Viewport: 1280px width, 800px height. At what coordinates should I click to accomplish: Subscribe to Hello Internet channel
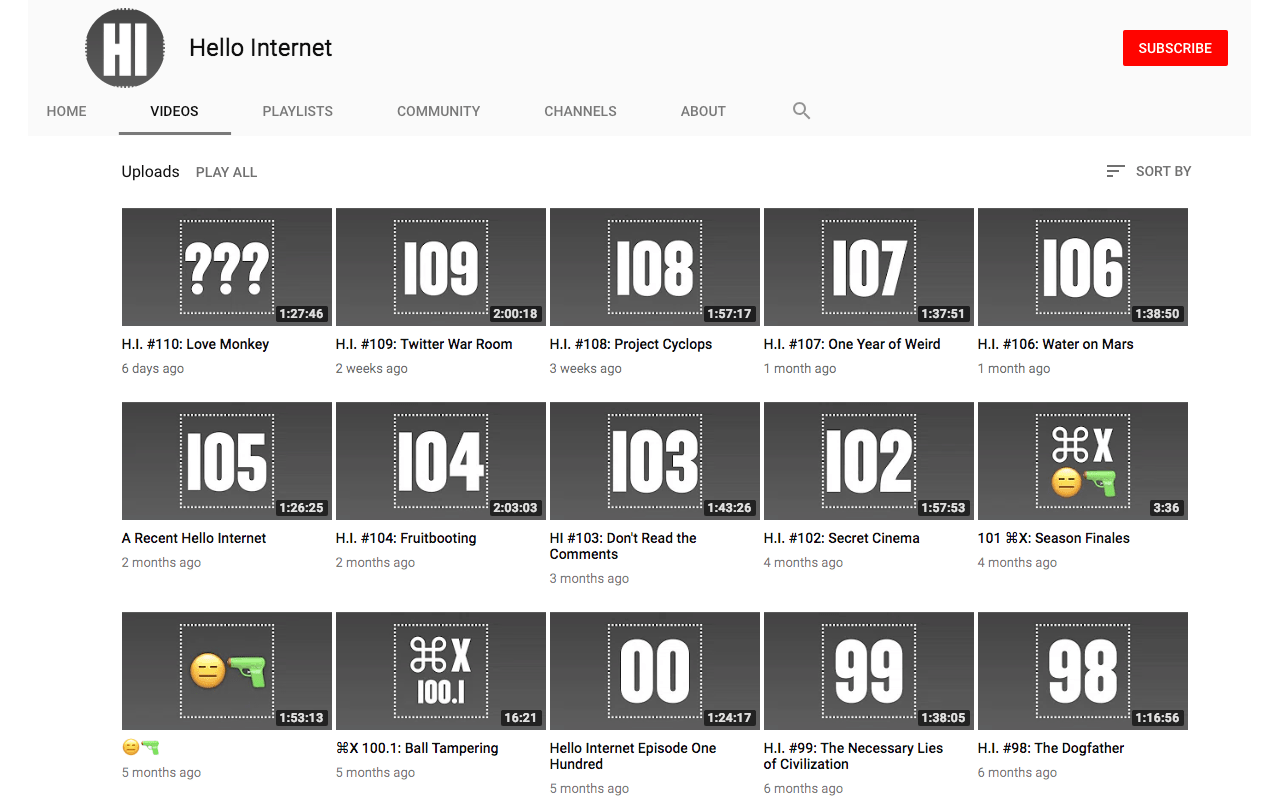1175,48
